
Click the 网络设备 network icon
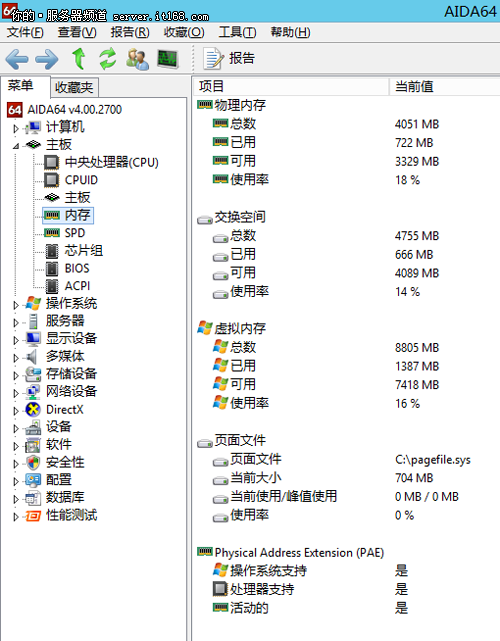[33, 392]
